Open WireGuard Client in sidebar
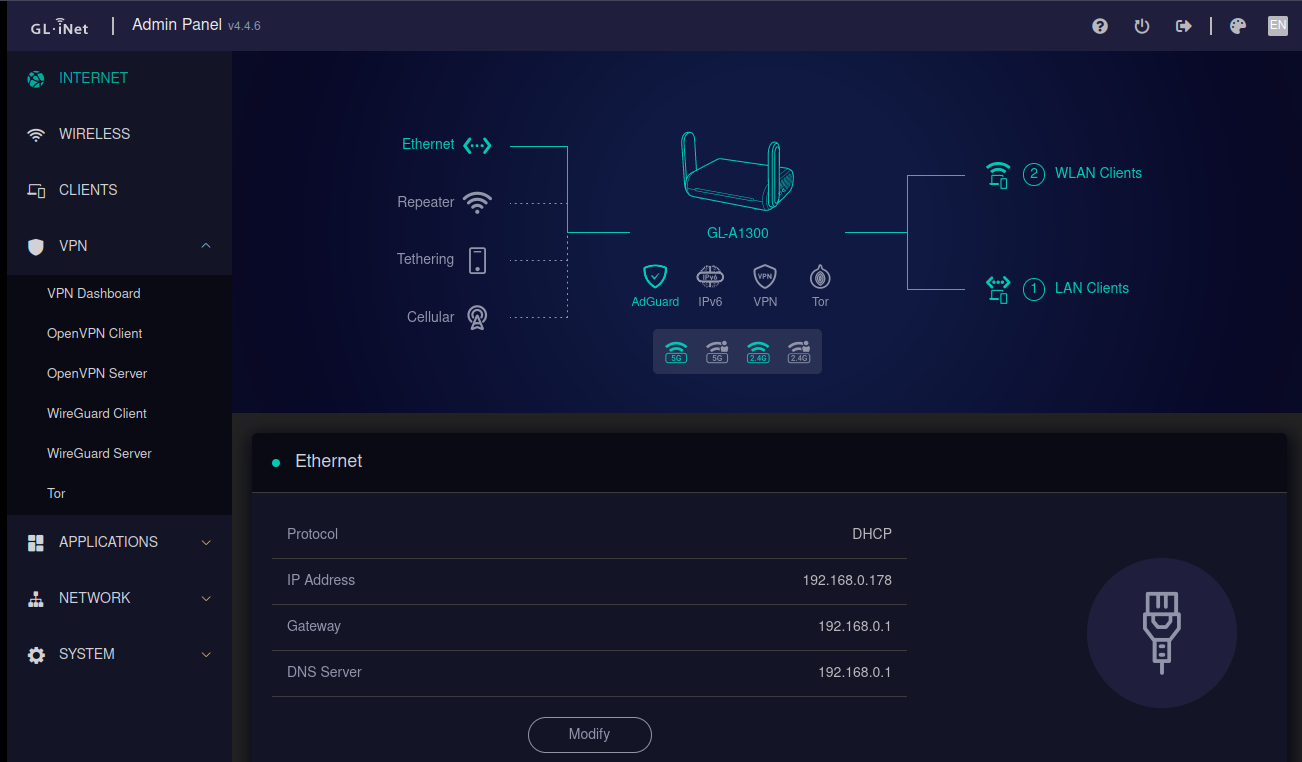This screenshot has width=1302, height=762. click(97, 413)
